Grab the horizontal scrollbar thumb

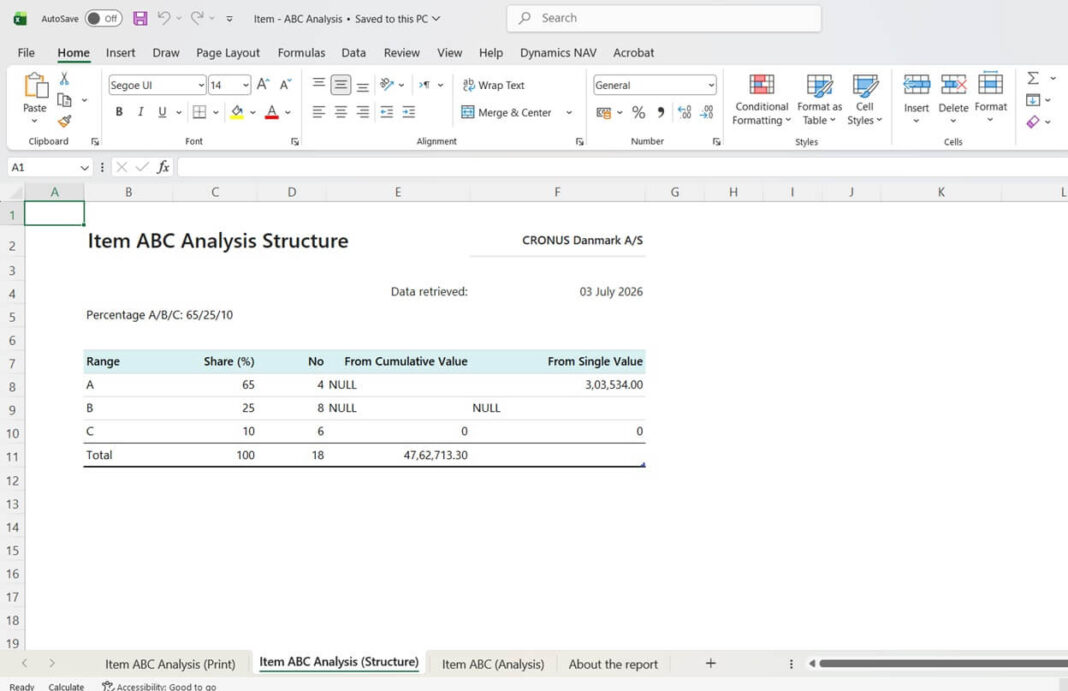(943, 663)
